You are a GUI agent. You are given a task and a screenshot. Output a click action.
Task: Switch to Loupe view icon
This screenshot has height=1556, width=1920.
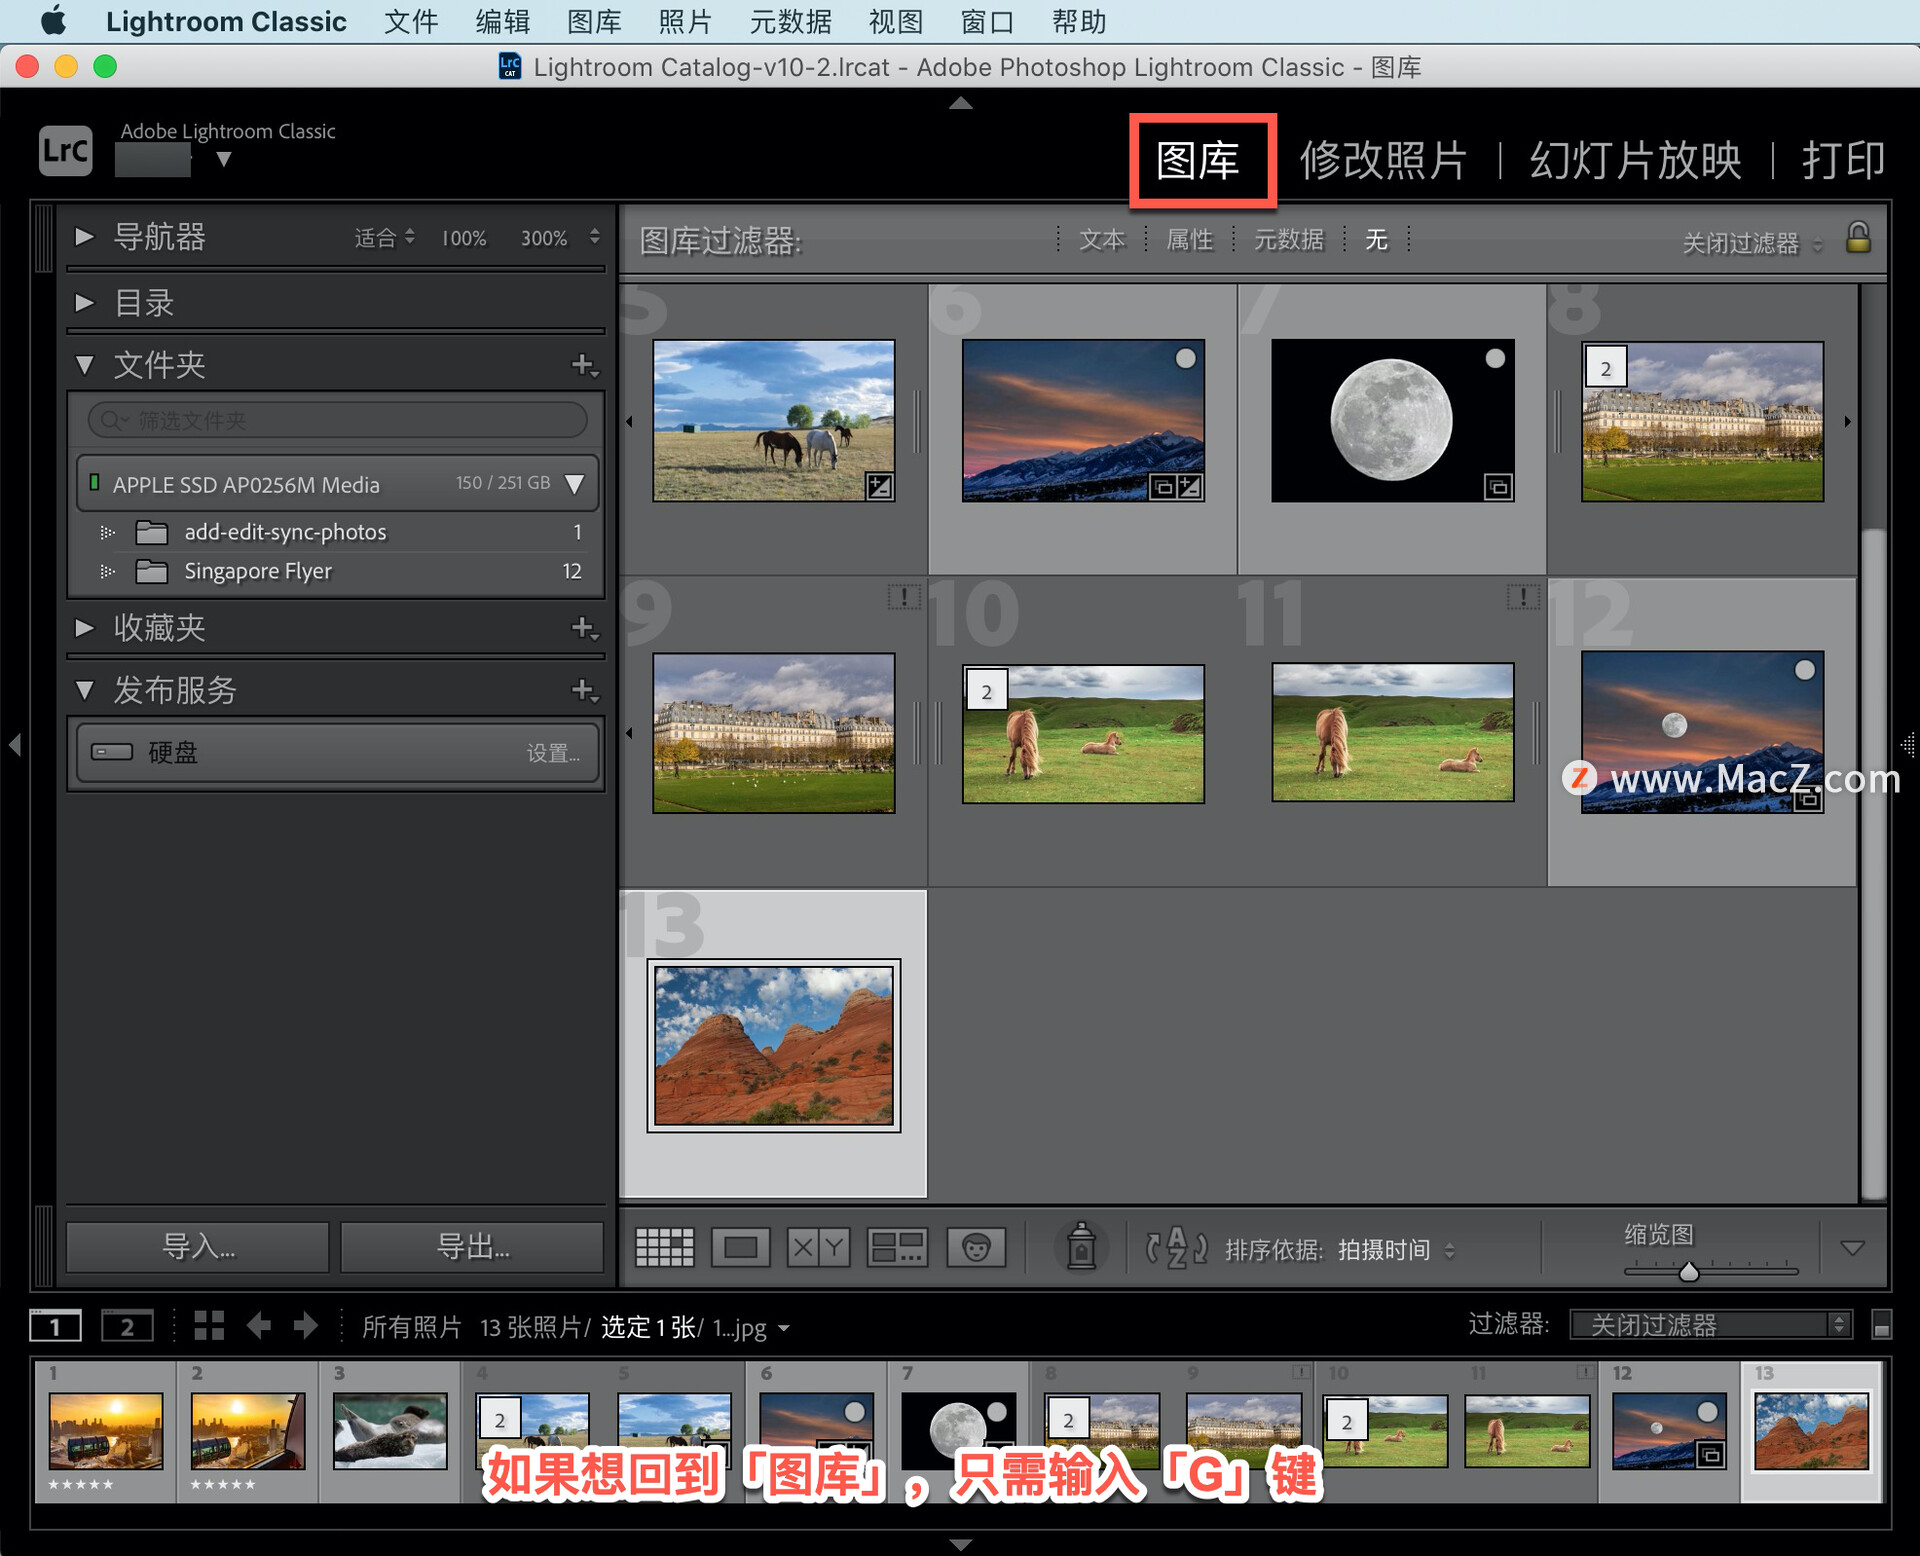740,1247
